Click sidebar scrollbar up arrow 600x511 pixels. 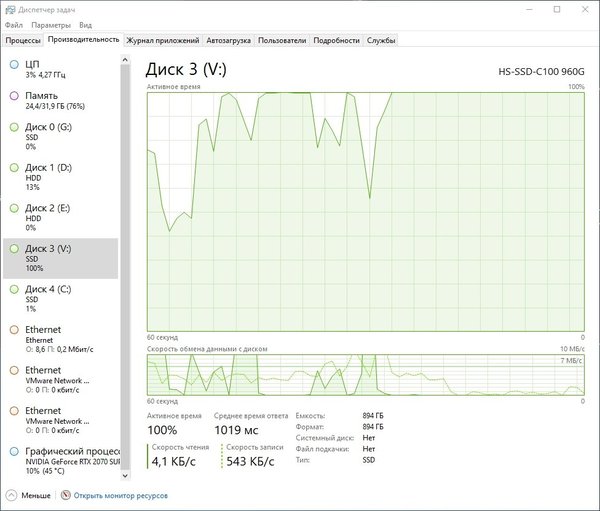[x=125, y=60]
